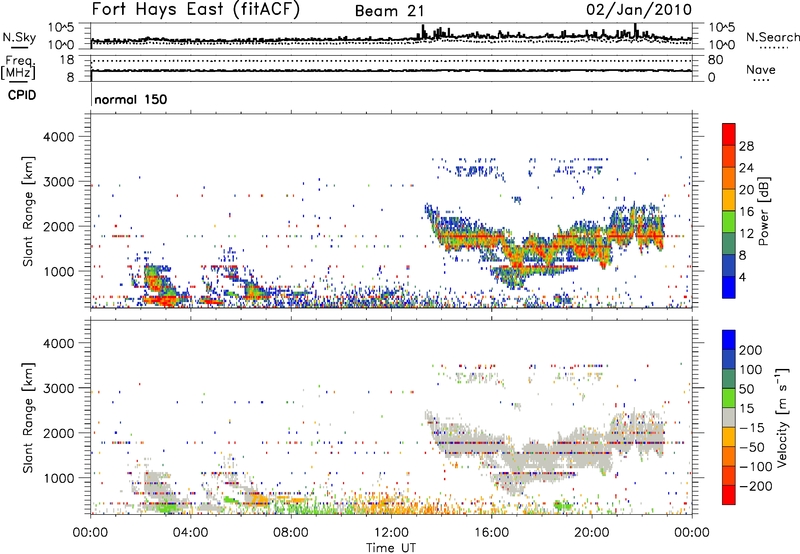Screen dimensions: 800x554
Task: Click the 'Power [dB]' colorbar label
Action: [764, 211]
